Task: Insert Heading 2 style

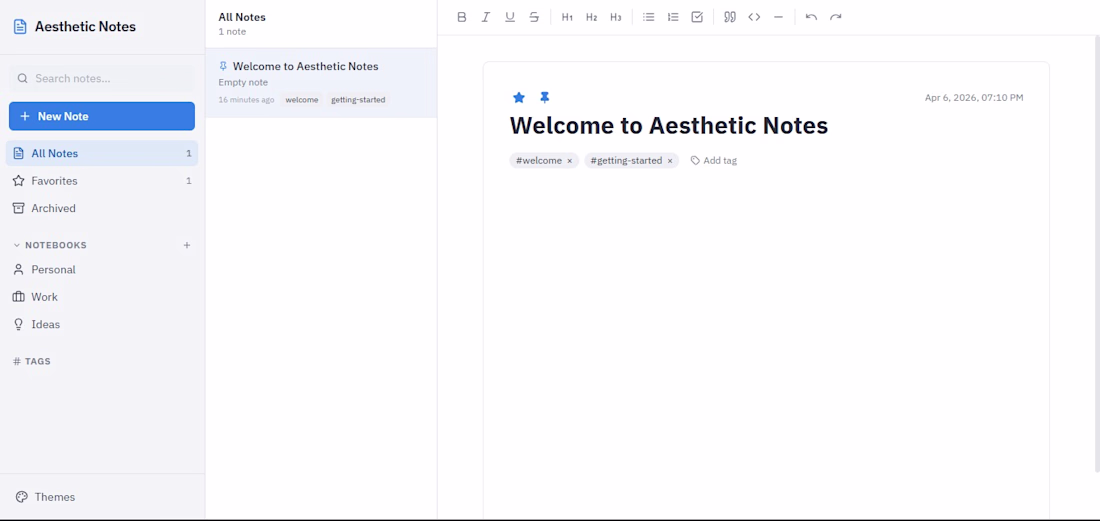Action: tap(591, 17)
